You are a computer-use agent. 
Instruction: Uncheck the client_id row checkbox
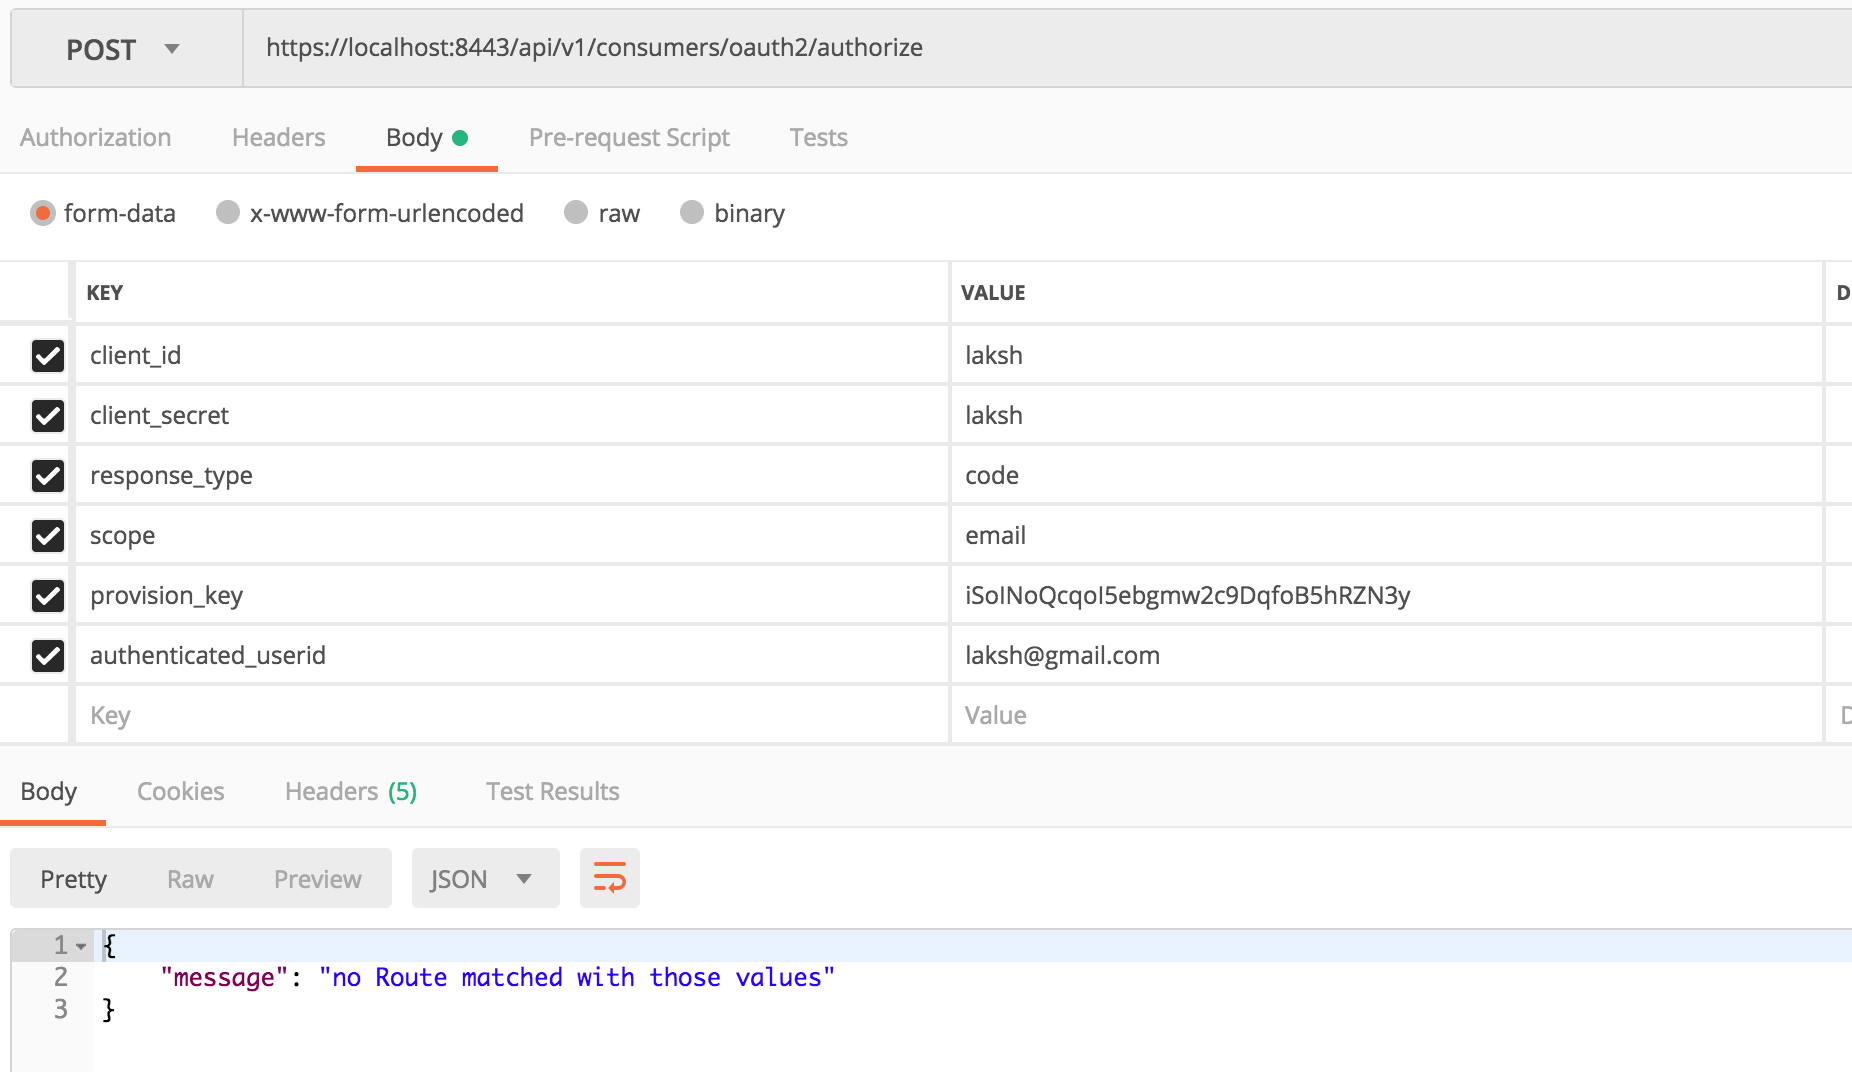pyautogui.click(x=48, y=355)
